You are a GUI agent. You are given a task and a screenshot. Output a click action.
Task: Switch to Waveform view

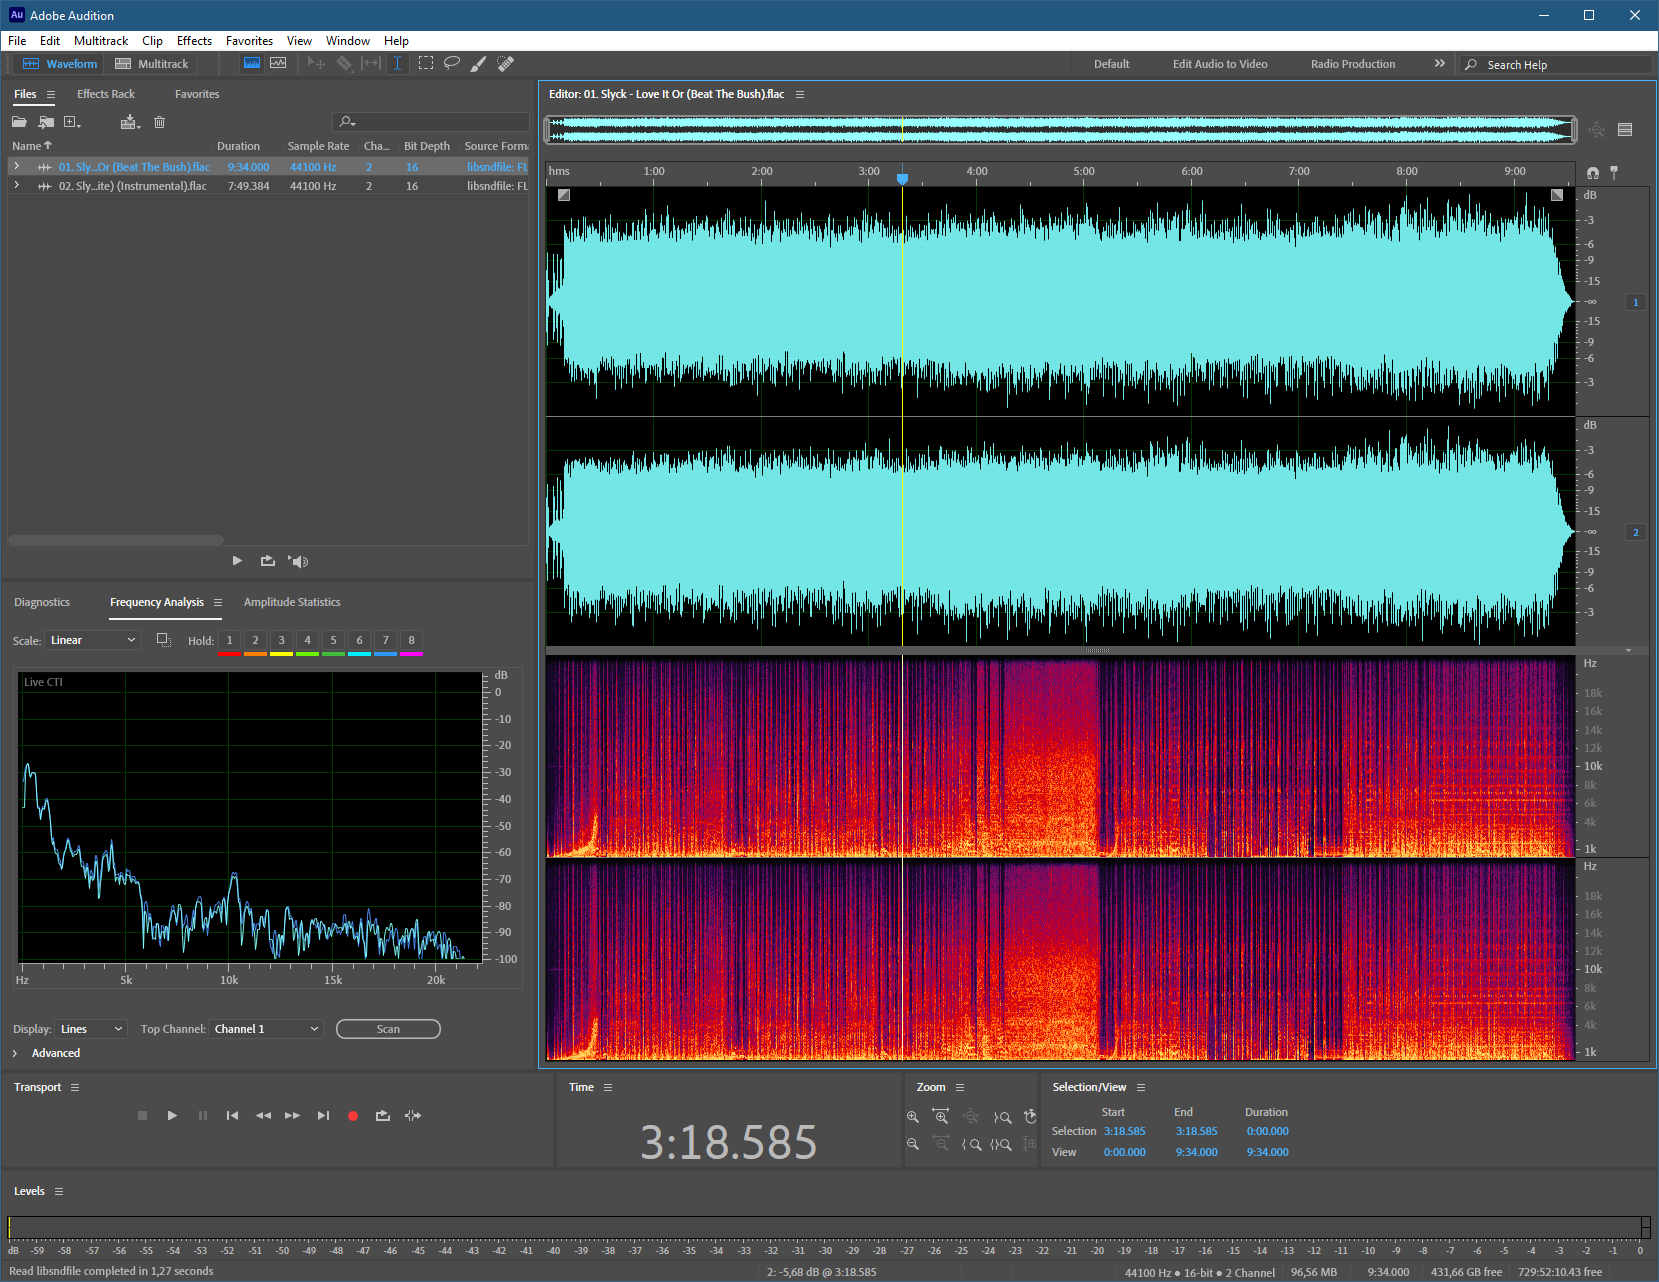(60, 63)
